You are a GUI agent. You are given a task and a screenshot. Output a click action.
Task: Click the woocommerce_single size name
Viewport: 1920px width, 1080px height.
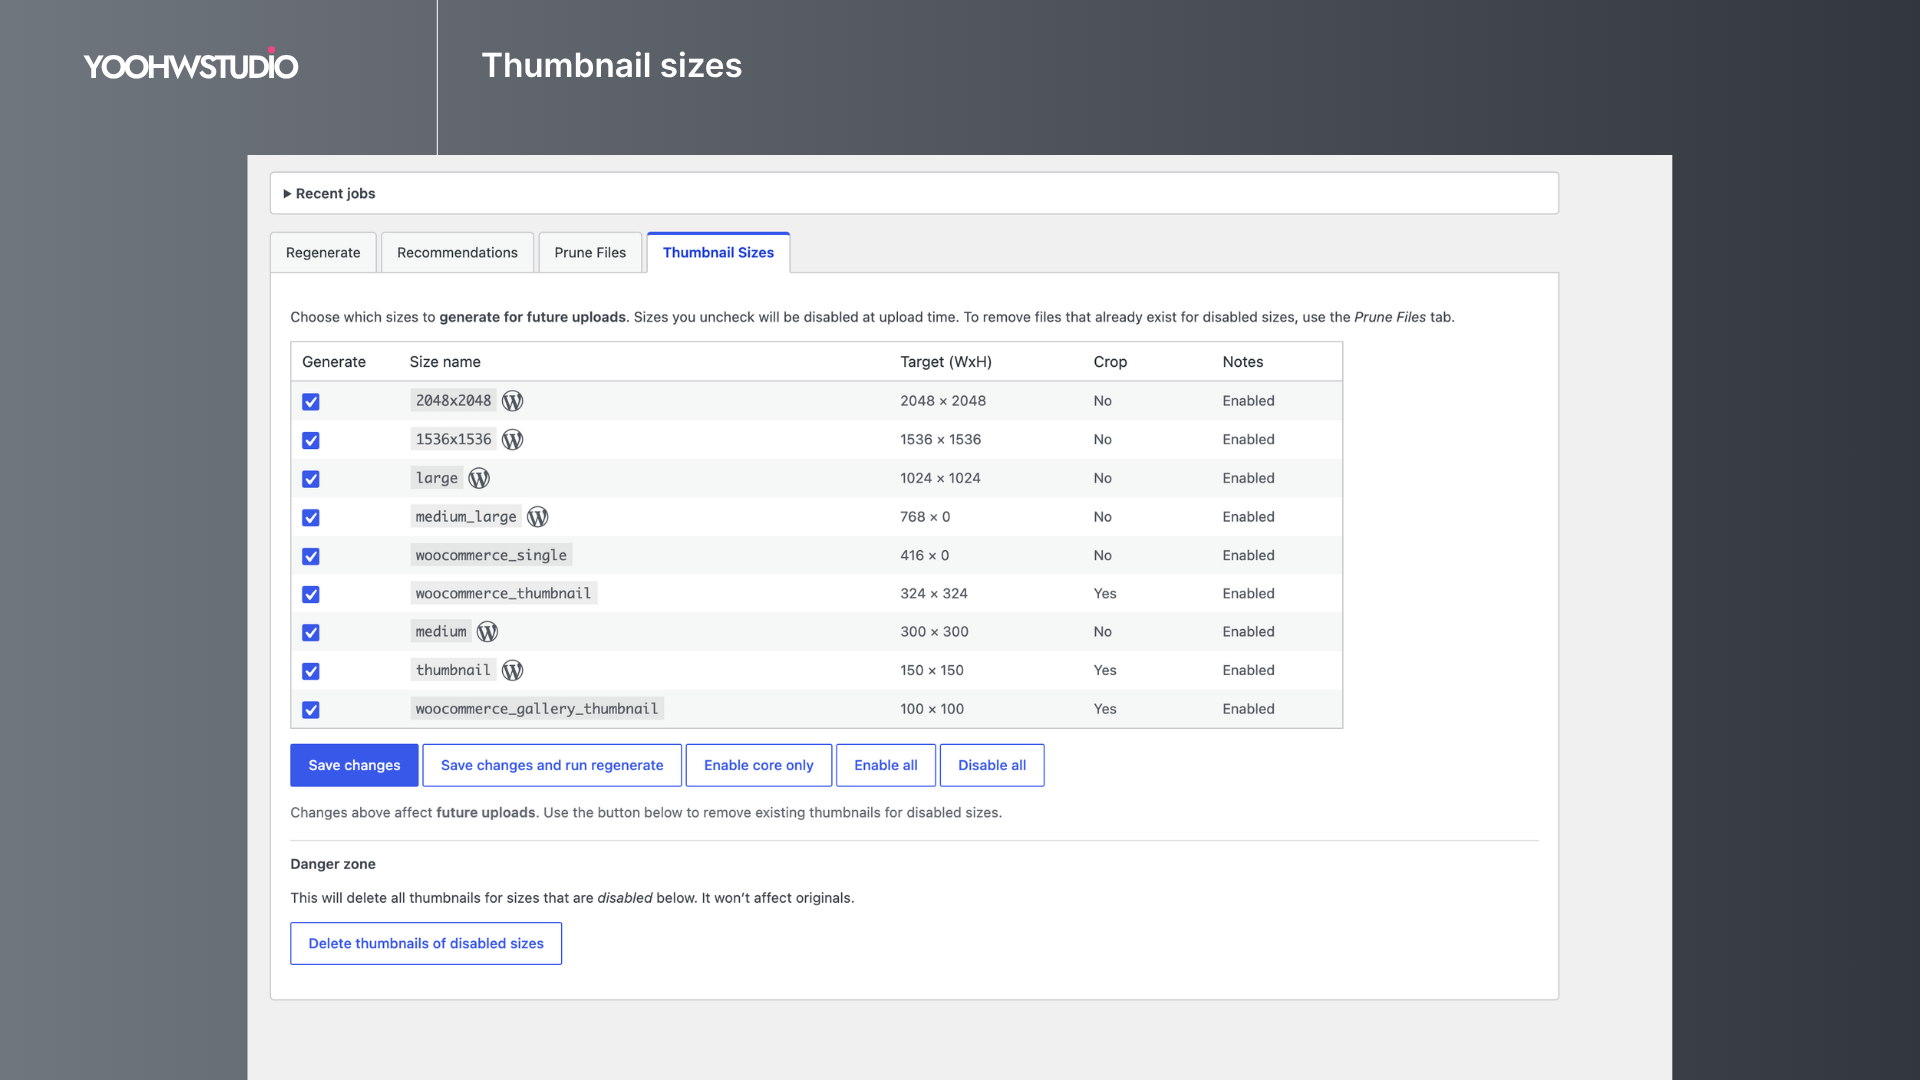[x=491, y=555]
